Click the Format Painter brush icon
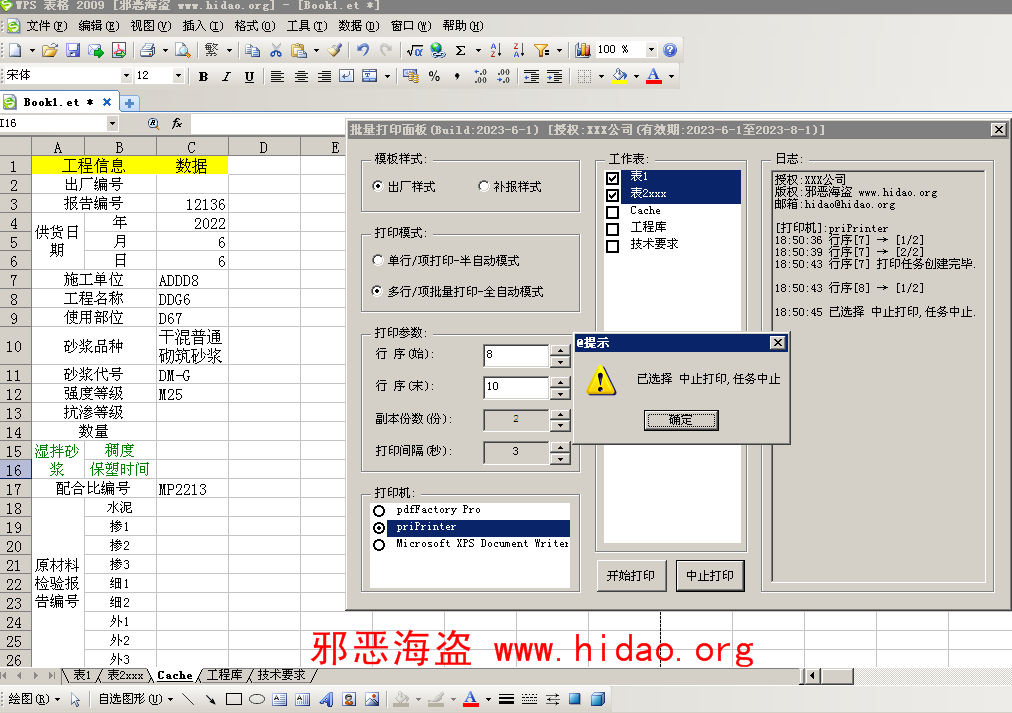1012x713 pixels. click(335, 50)
